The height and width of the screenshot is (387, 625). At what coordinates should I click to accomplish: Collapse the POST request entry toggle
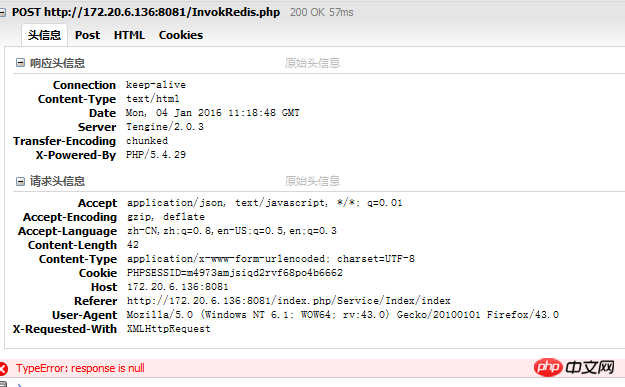(2, 13)
